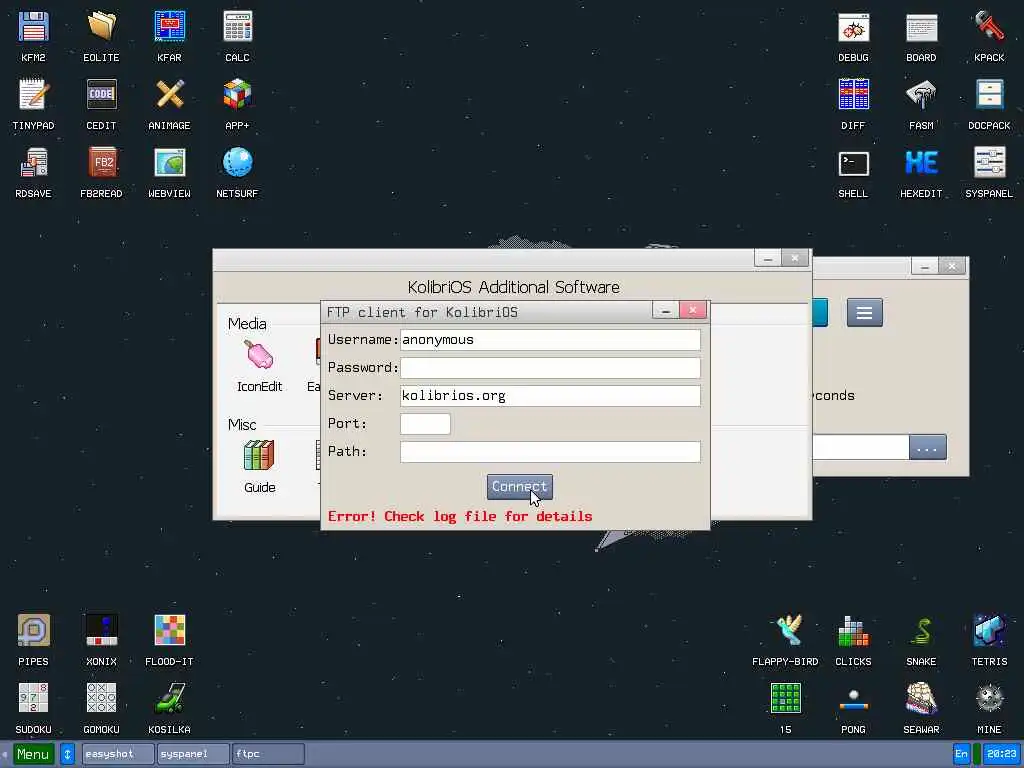Open the Menu button on the taskbar
1024x768 pixels.
coord(33,754)
